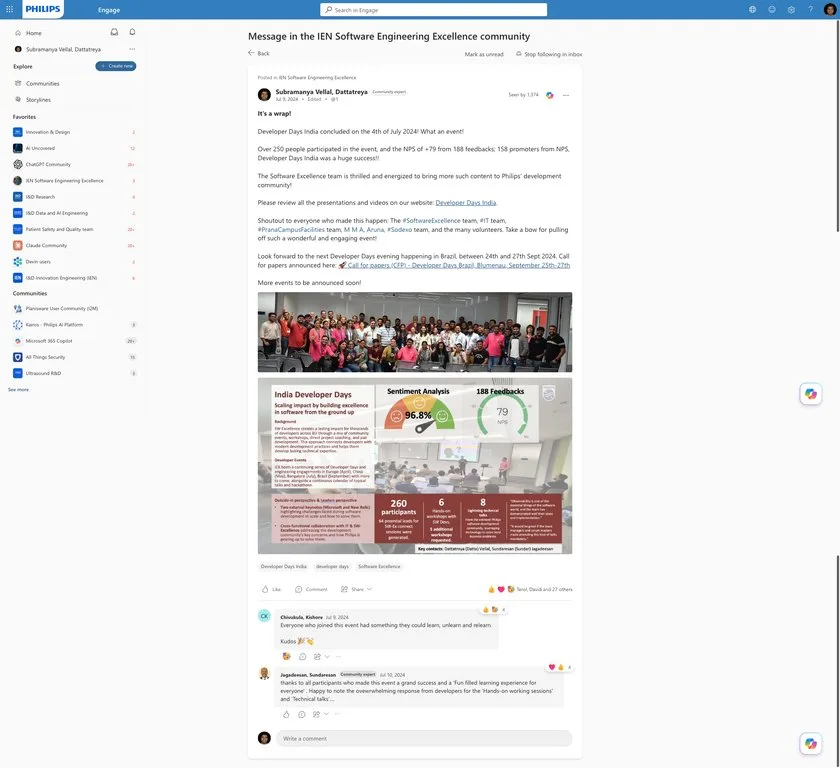Open the Claude Community icon in Favorites

(x=18, y=245)
